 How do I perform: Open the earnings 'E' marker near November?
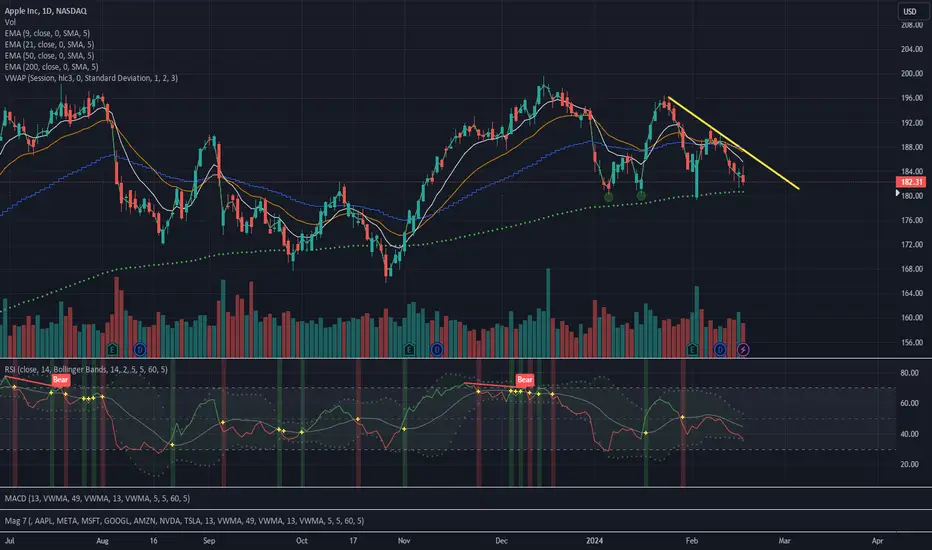[x=410, y=349]
